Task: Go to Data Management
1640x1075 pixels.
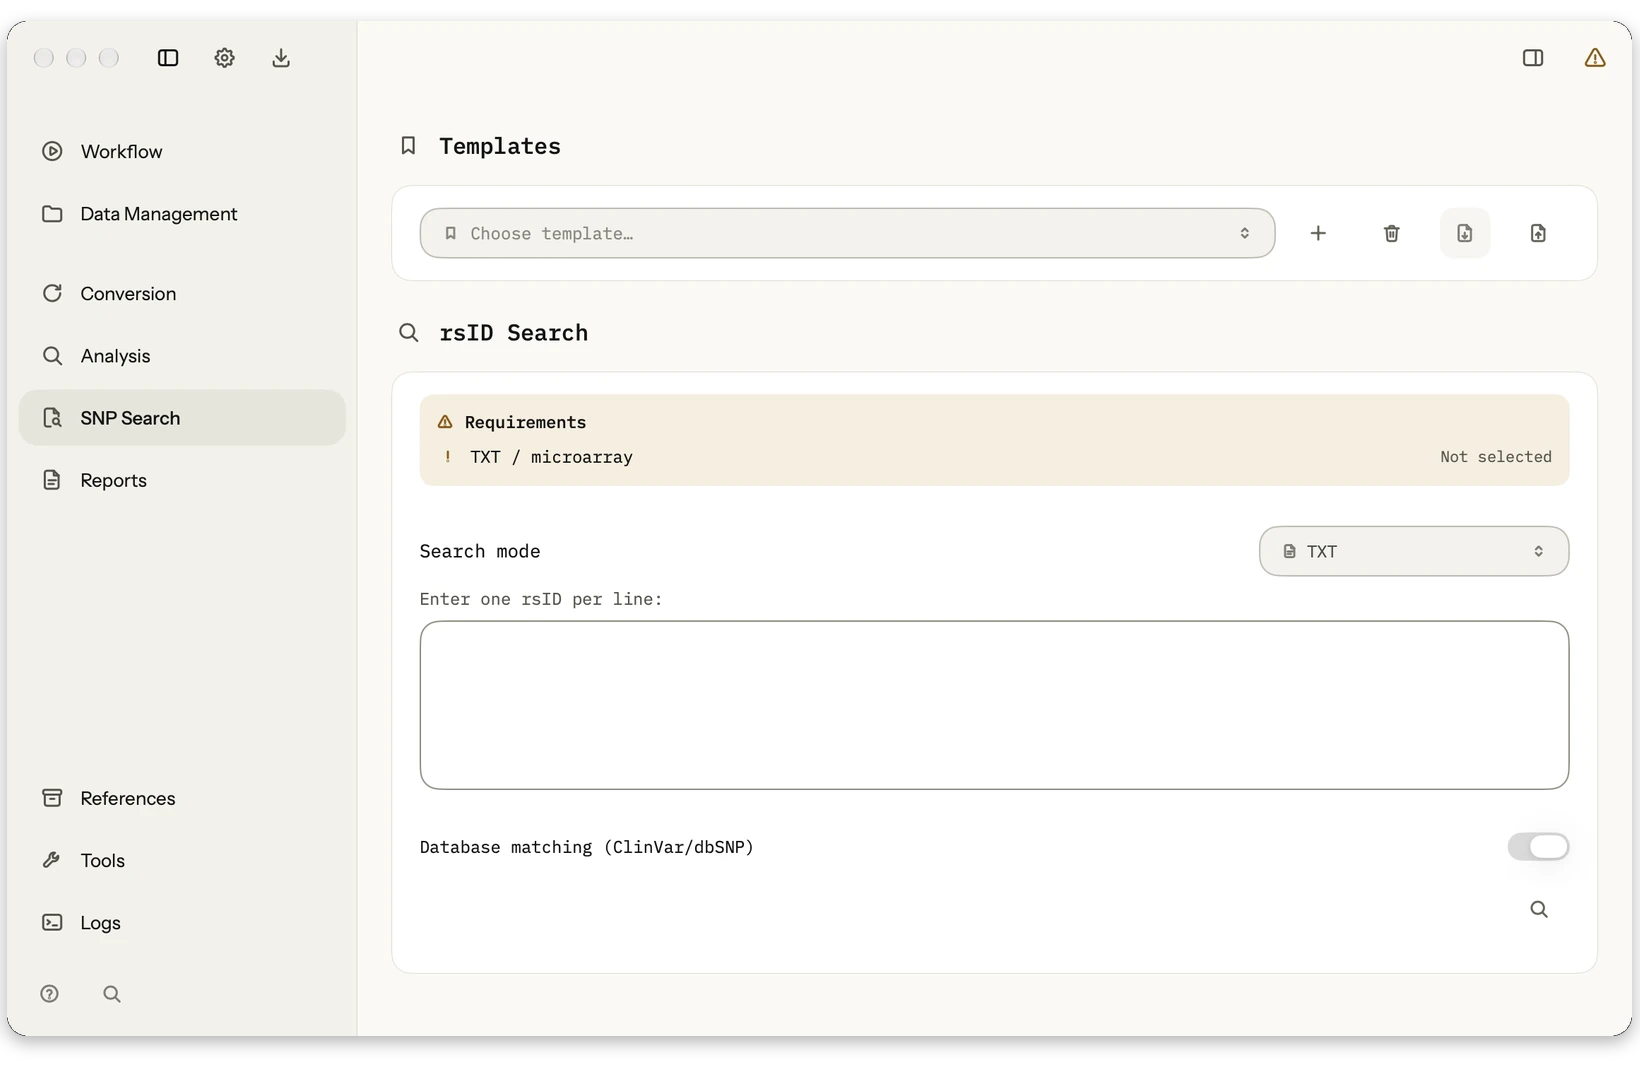Action: click(182, 214)
